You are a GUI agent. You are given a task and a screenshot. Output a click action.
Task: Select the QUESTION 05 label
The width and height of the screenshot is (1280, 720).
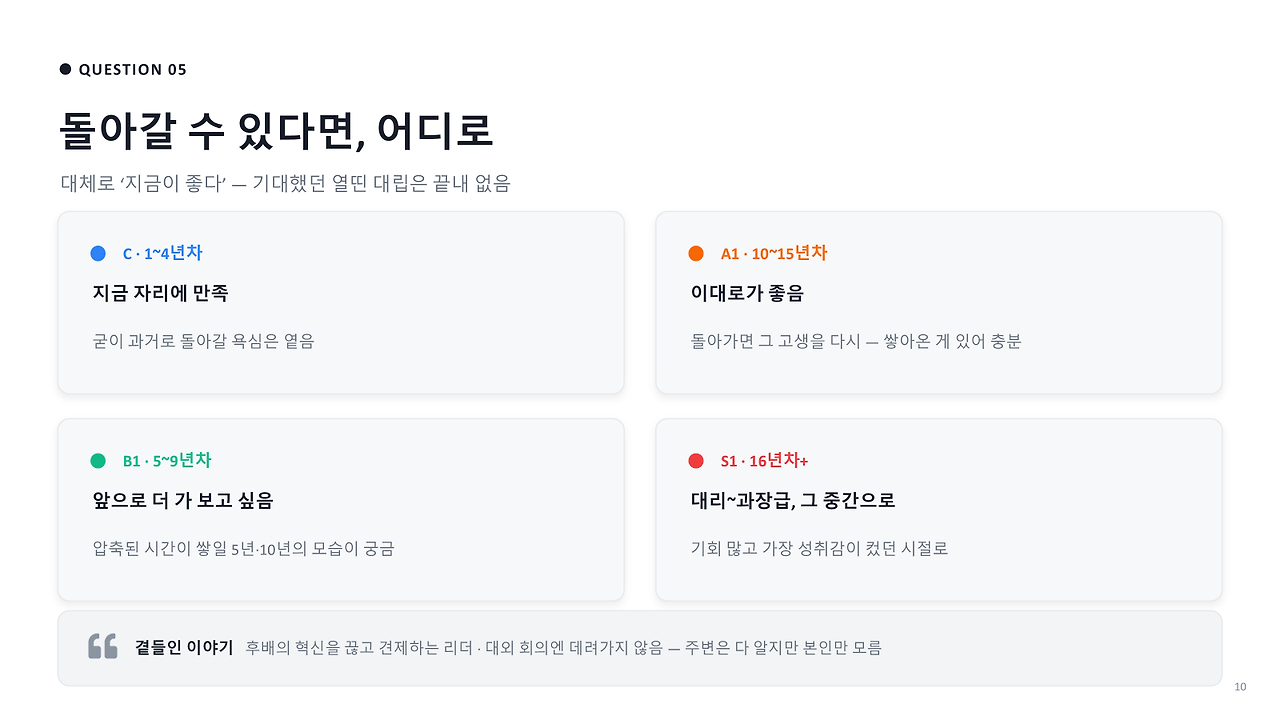[x=132, y=69]
